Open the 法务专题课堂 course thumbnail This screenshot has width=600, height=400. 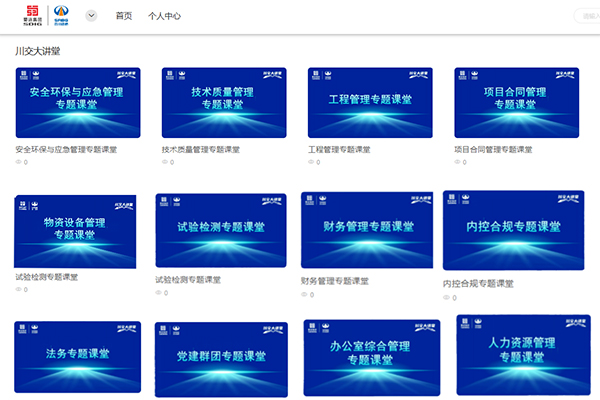click(x=77, y=357)
